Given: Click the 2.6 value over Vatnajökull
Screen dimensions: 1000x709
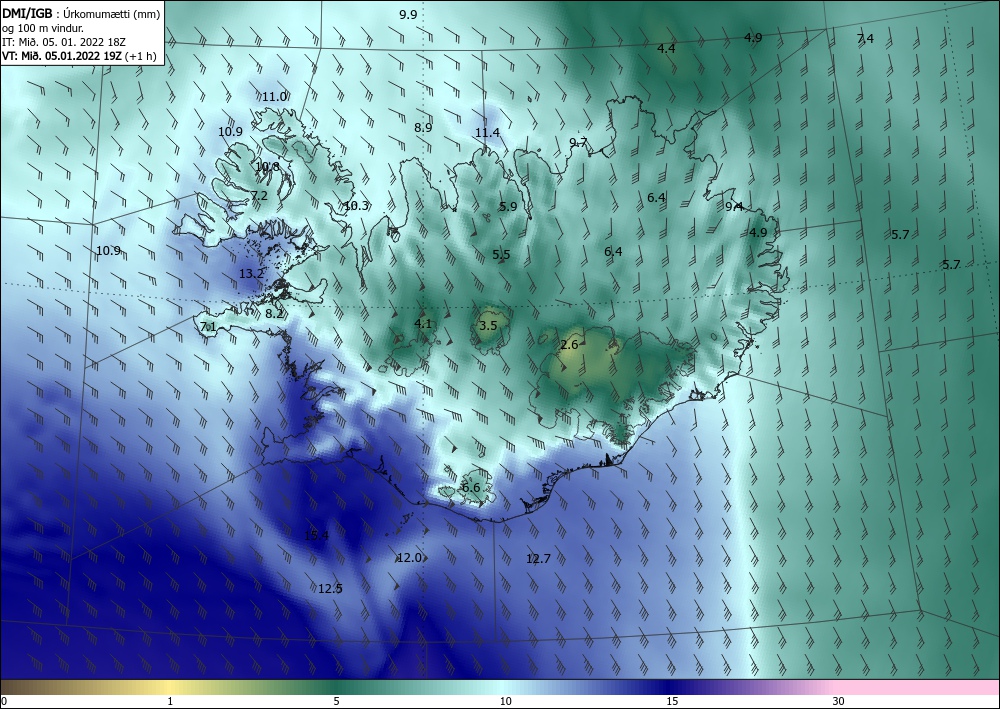Looking at the screenshot, I should 569,345.
